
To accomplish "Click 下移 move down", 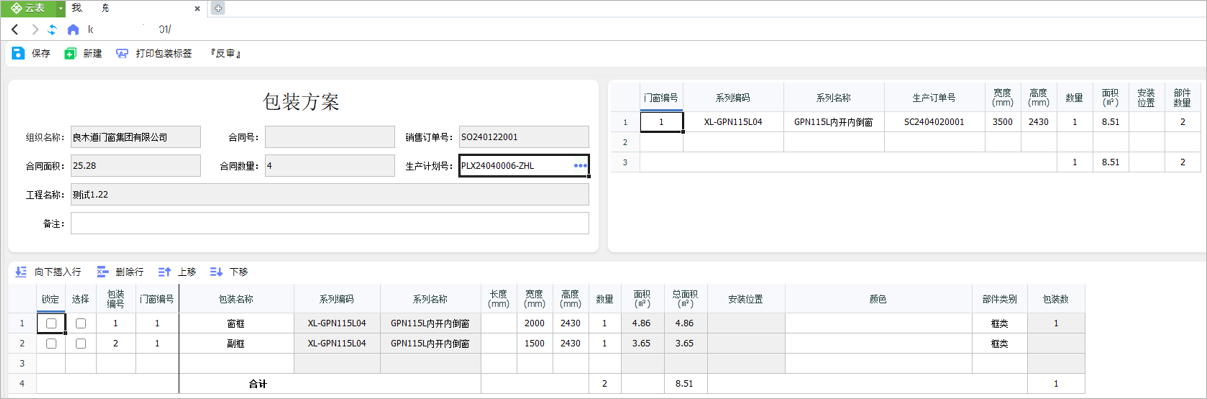I will pos(229,271).
